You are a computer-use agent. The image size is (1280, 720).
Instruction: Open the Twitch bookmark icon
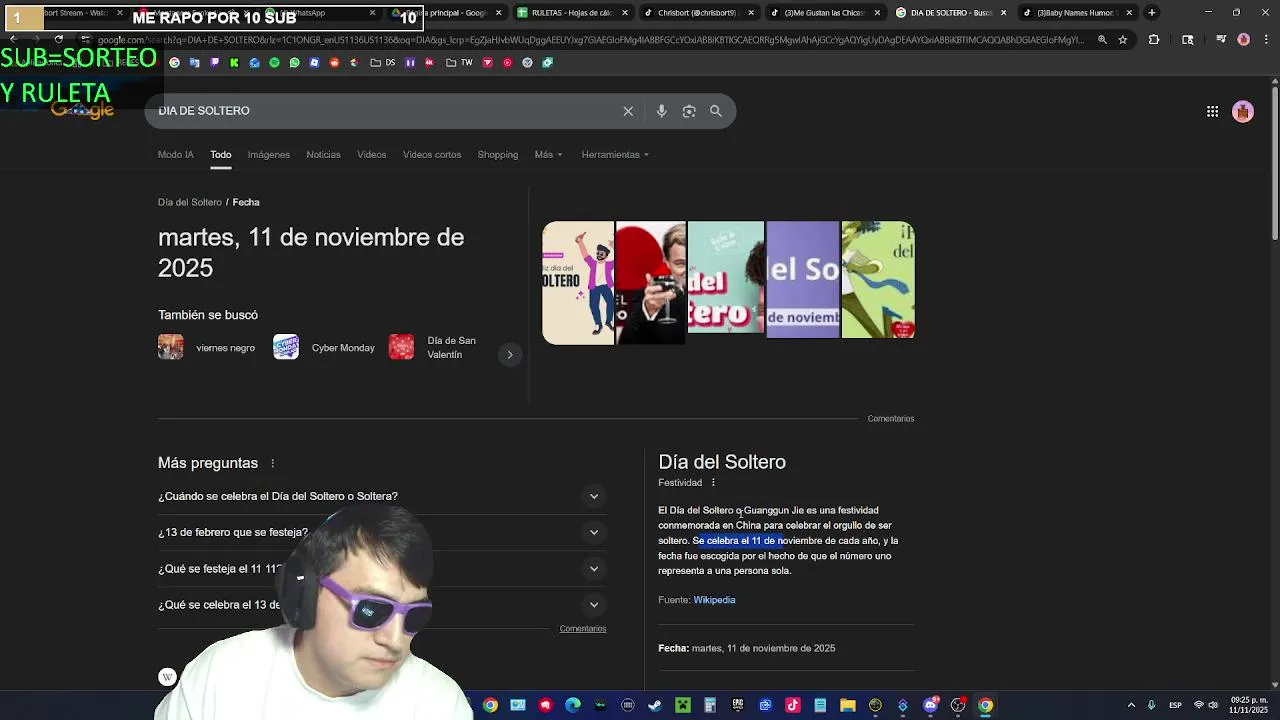pos(214,63)
